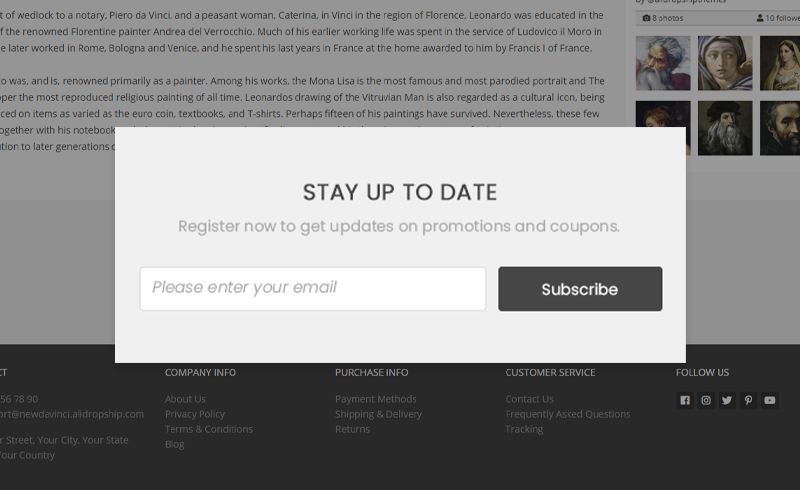This screenshot has width=800, height=490.
Task: Click the Subscribe button
Action: point(580,289)
